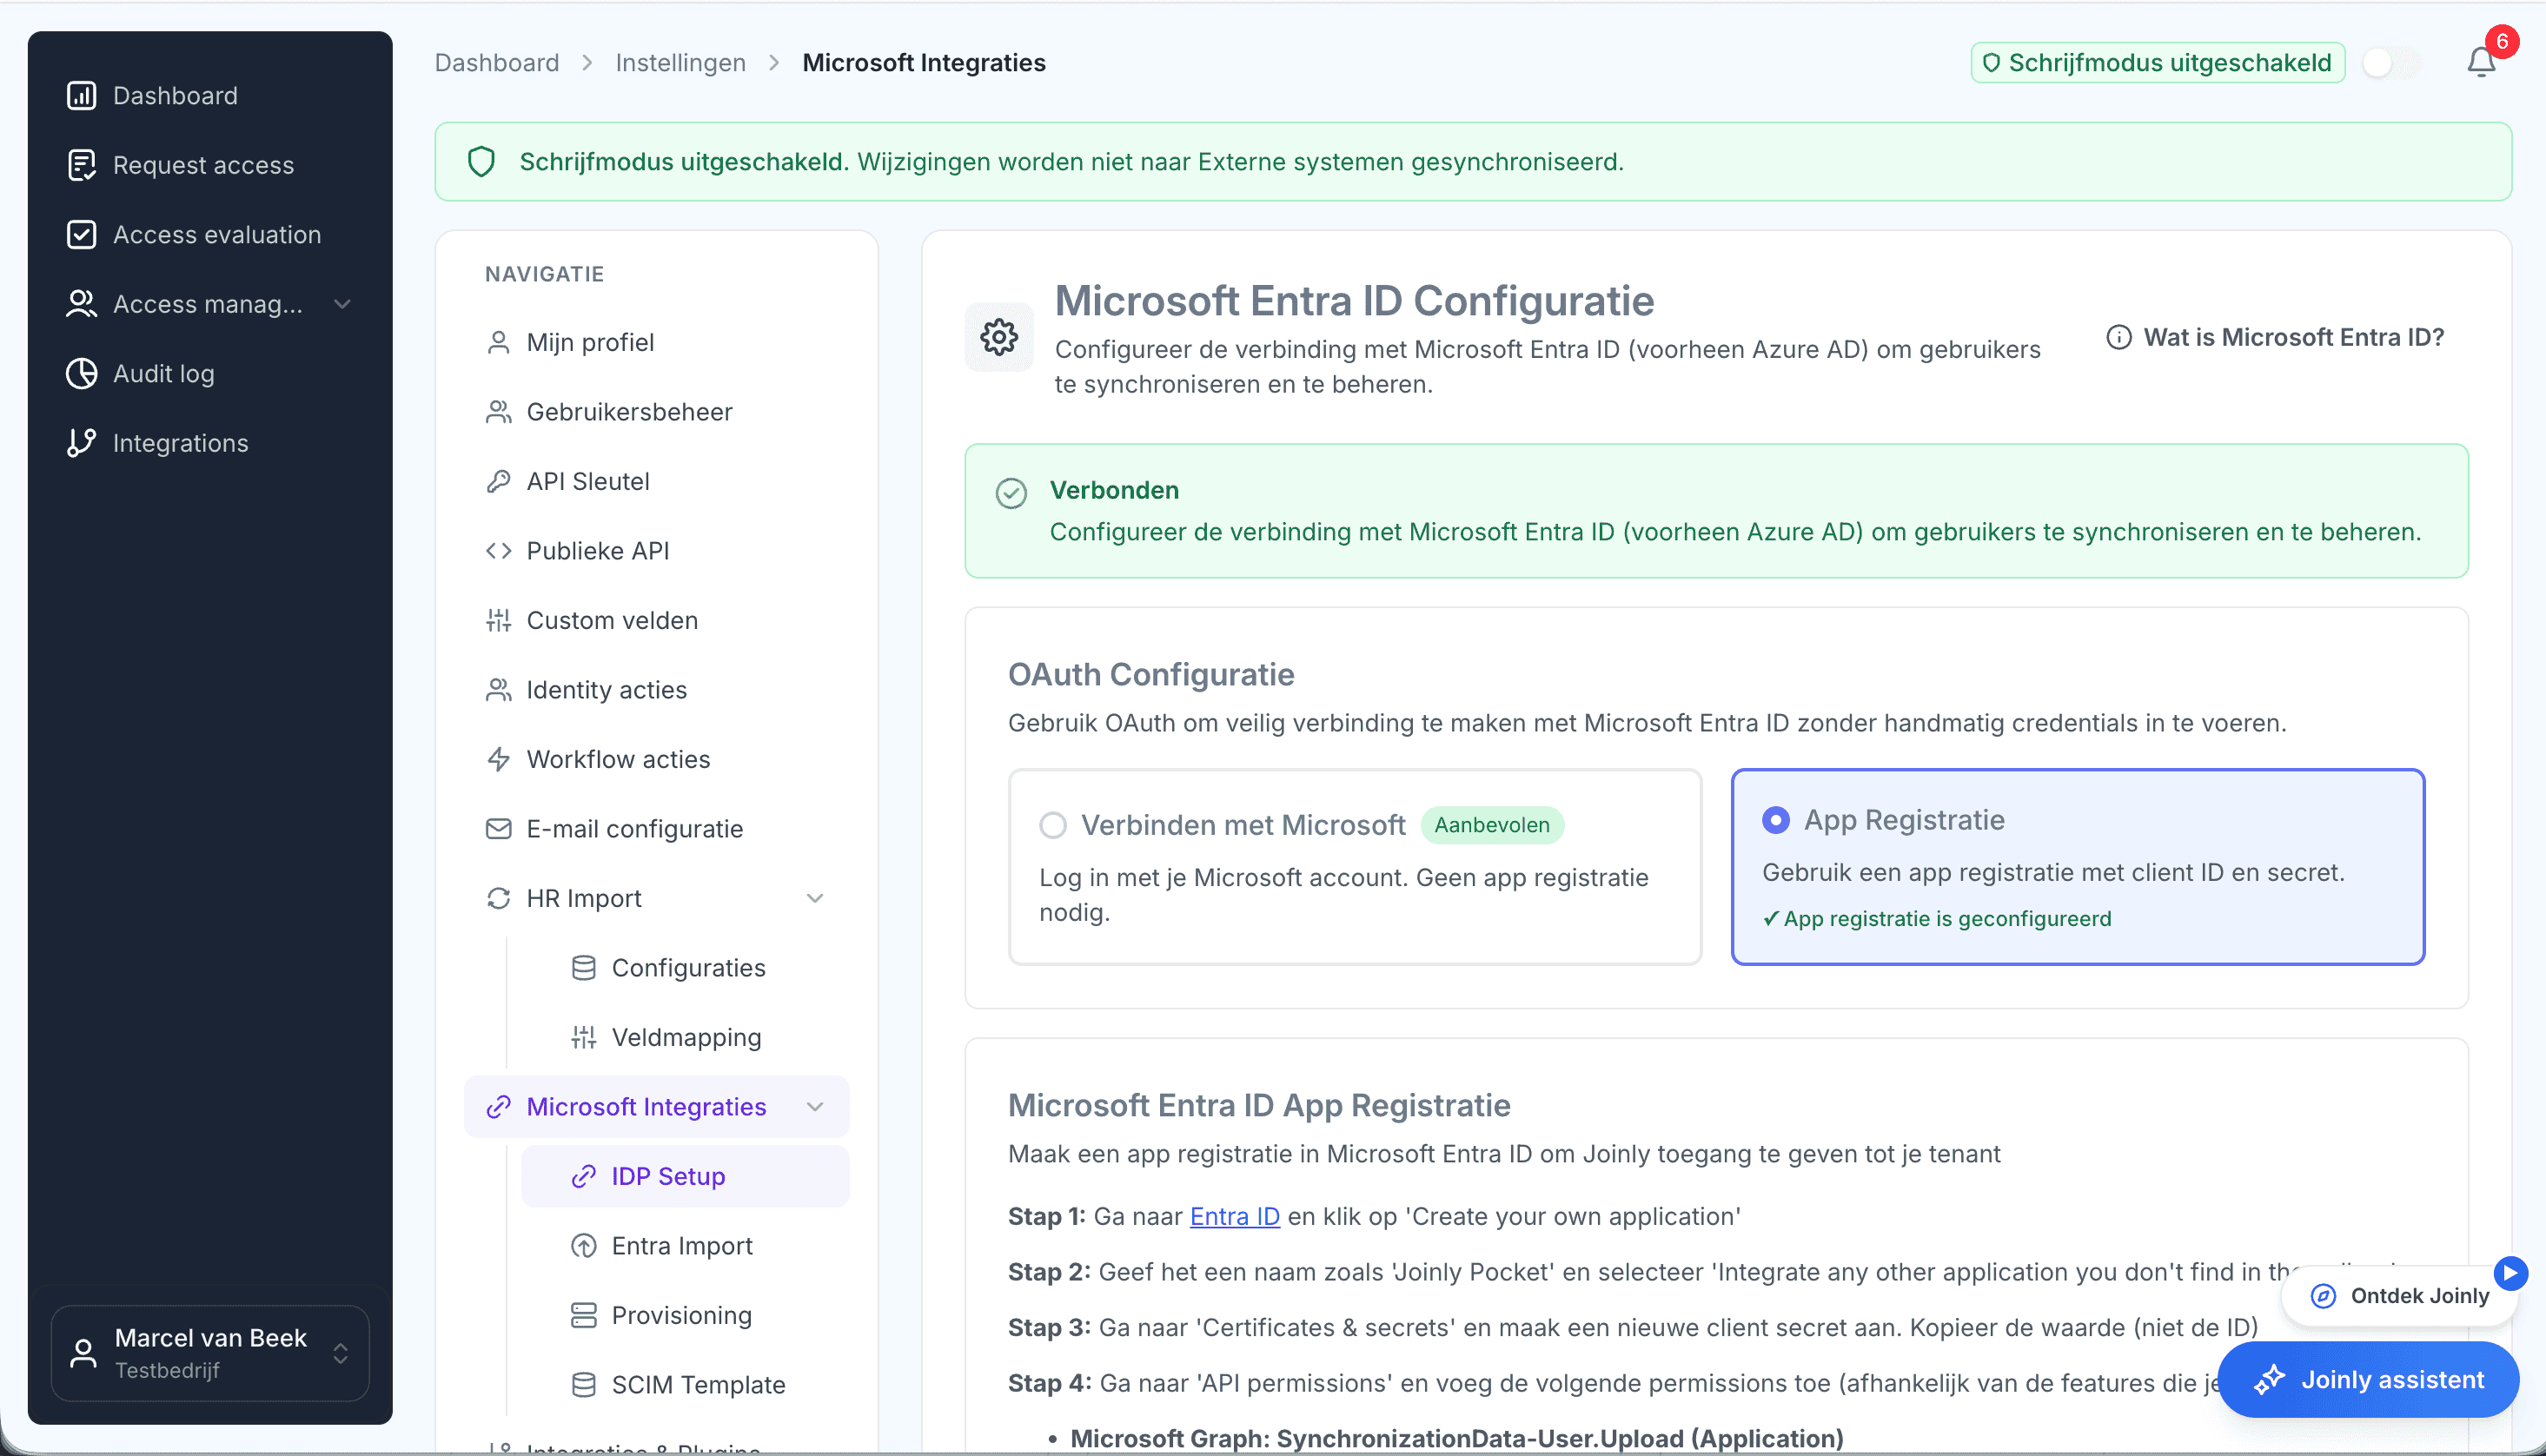The width and height of the screenshot is (2546, 1456).
Task: Click the Audit log pie icon
Action: [81, 373]
